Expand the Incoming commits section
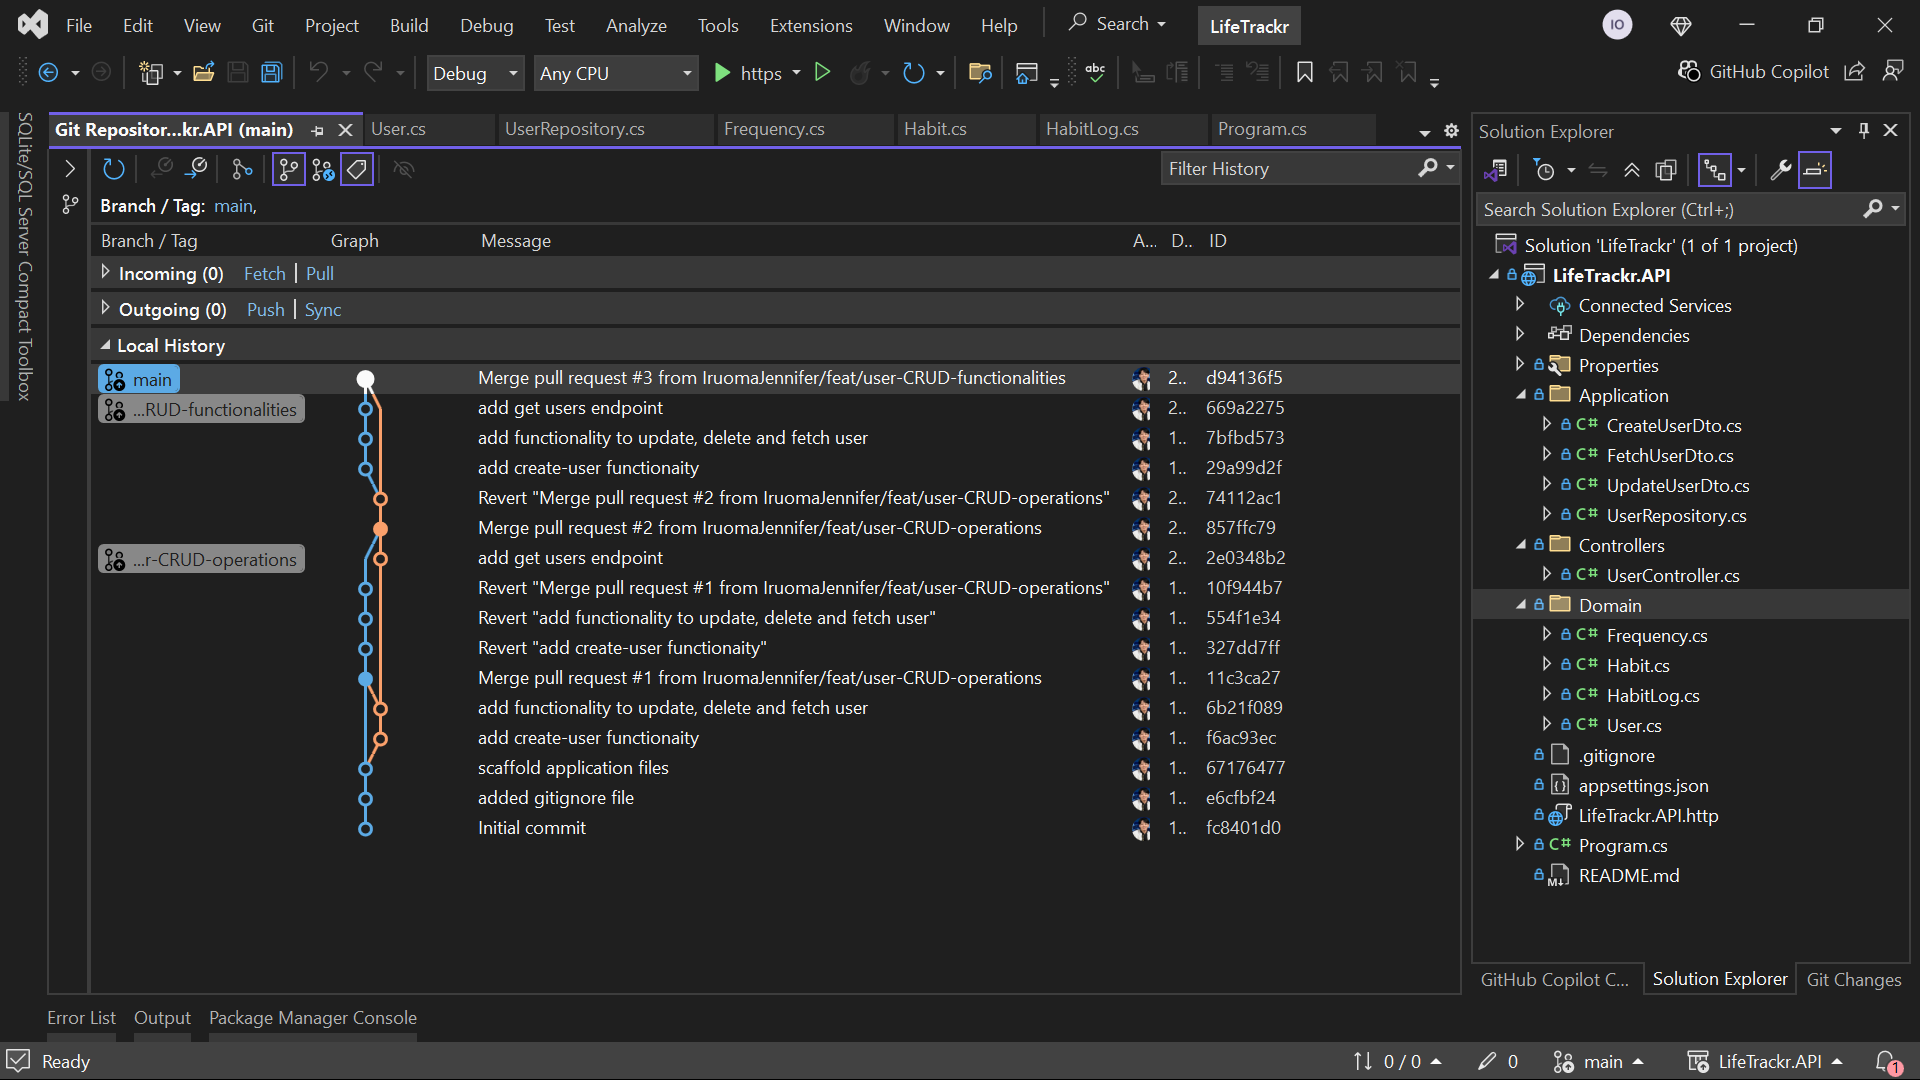 106,273
